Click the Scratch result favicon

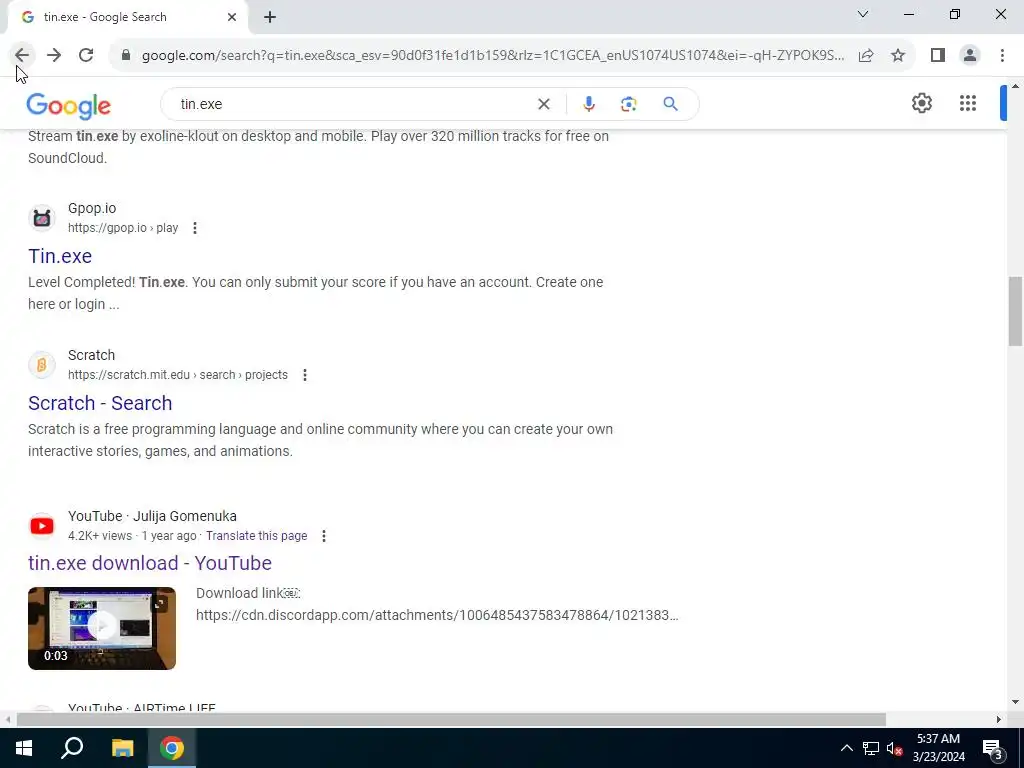pyautogui.click(x=42, y=365)
